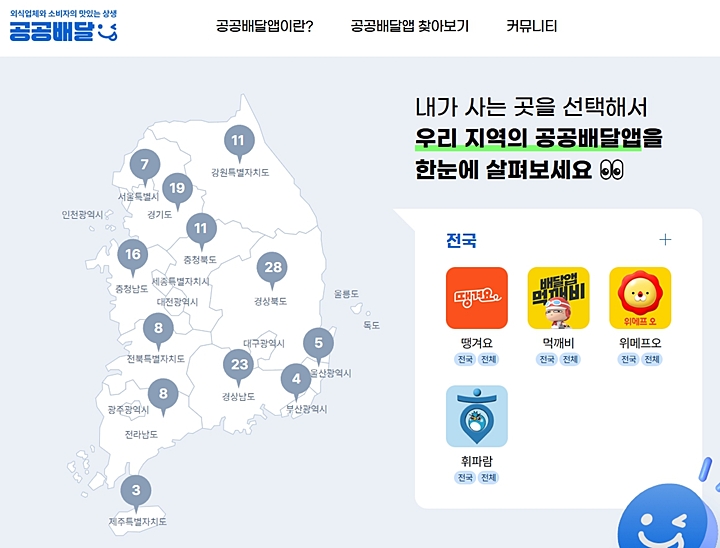Open the 땡겨요 app icon
This screenshot has height=548, width=720.
click(x=477, y=298)
